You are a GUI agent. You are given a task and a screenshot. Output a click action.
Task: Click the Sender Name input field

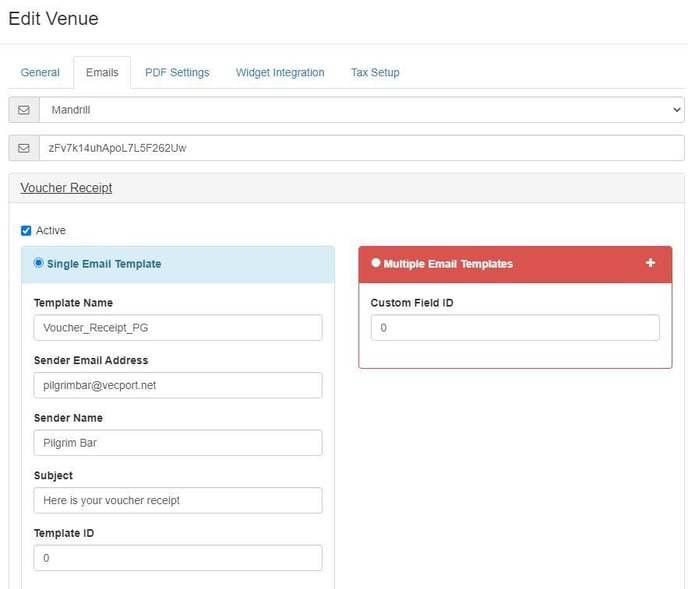tap(178, 443)
